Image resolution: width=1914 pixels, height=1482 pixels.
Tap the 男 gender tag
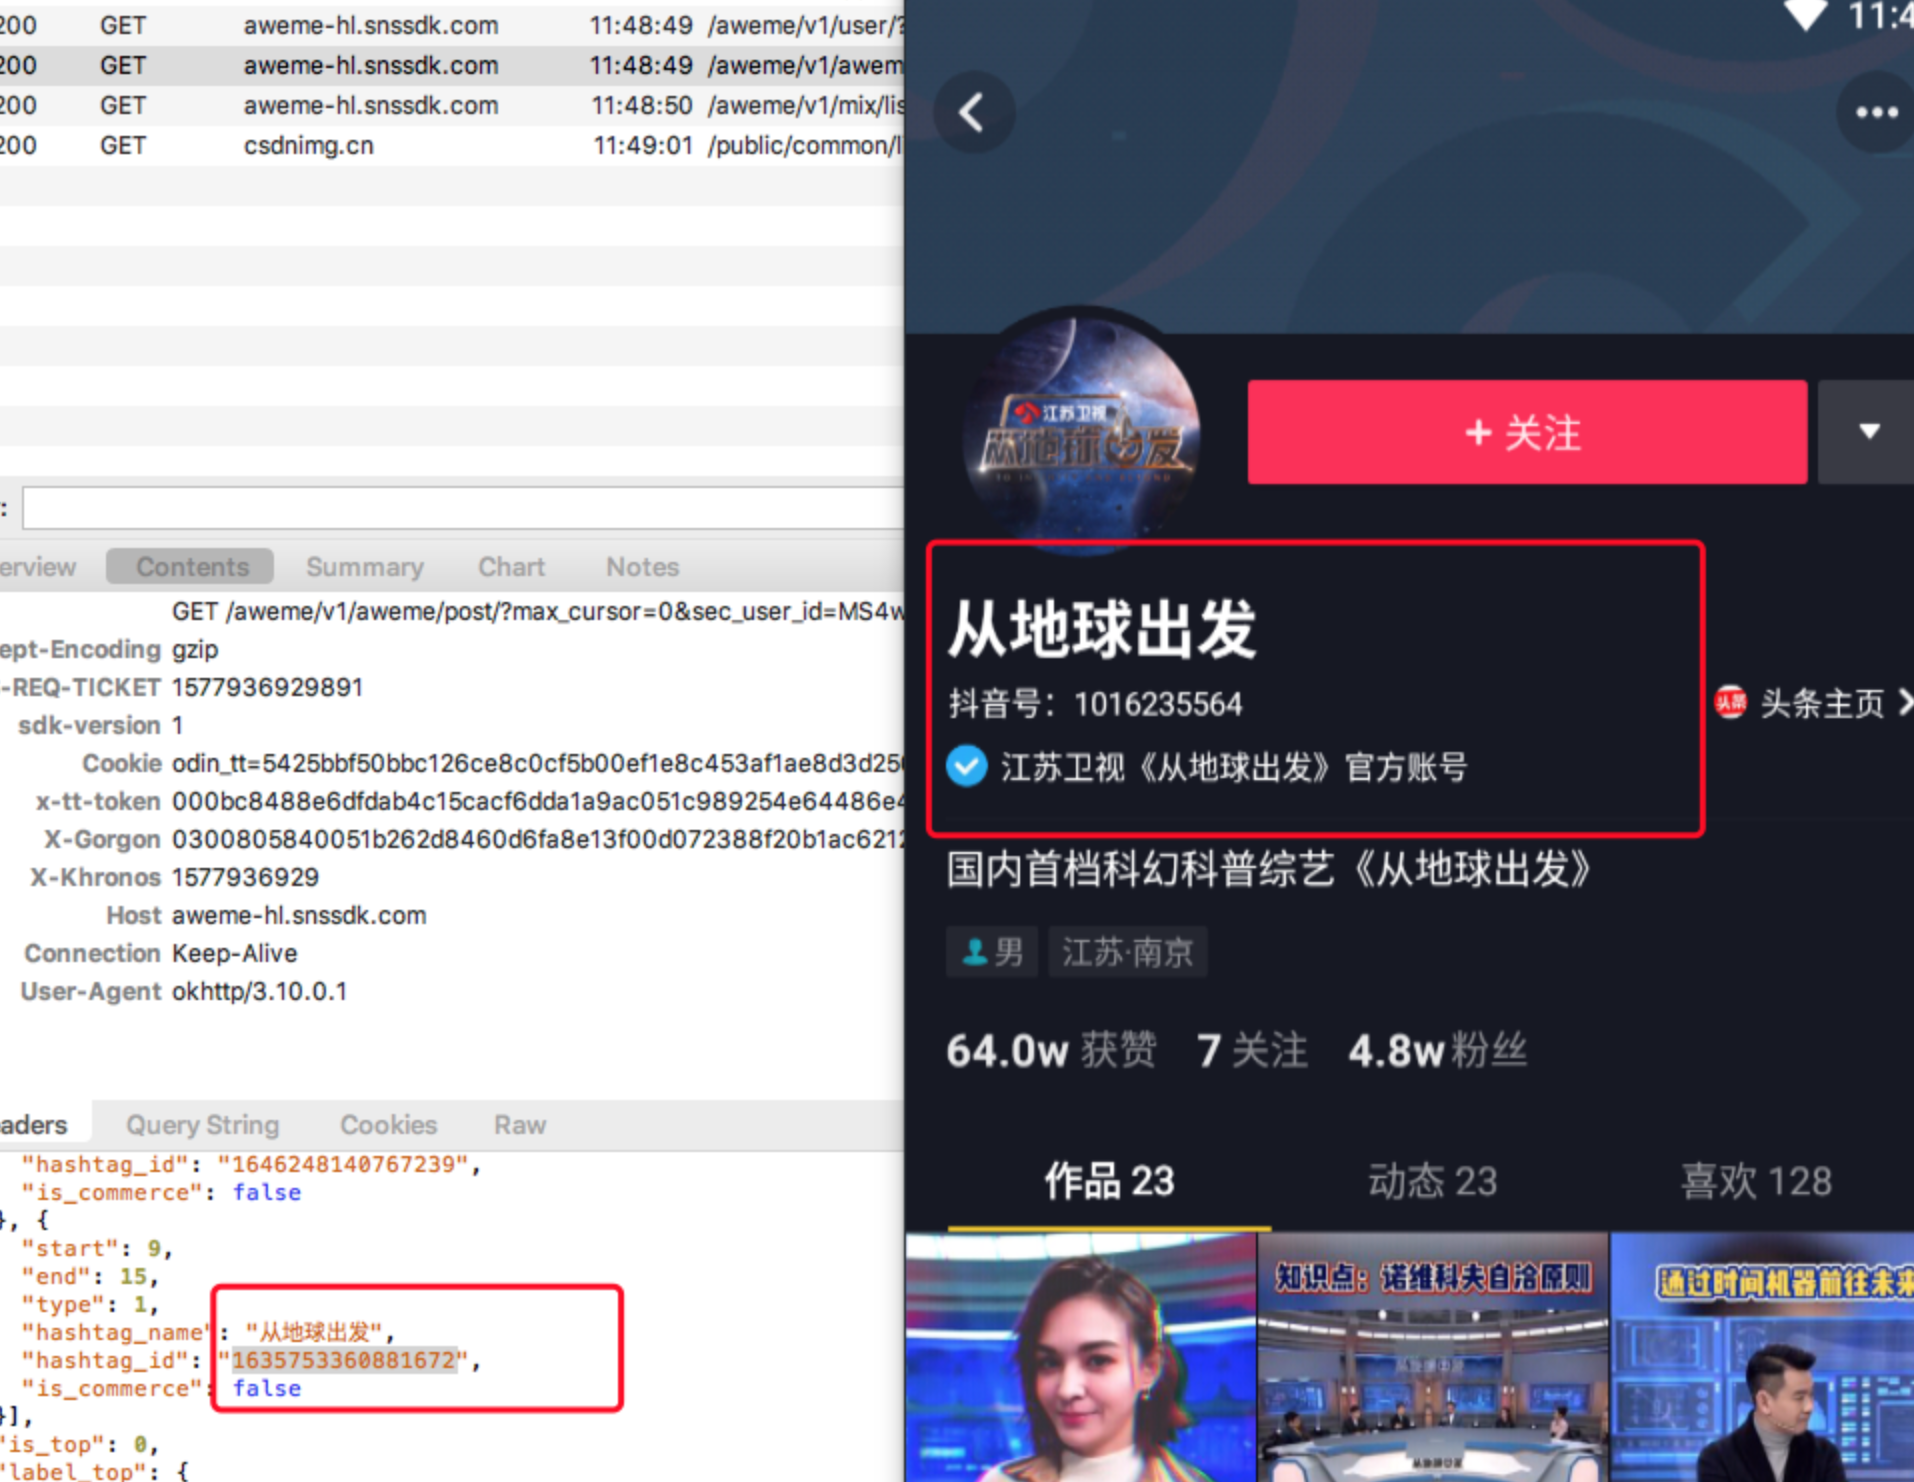point(992,951)
